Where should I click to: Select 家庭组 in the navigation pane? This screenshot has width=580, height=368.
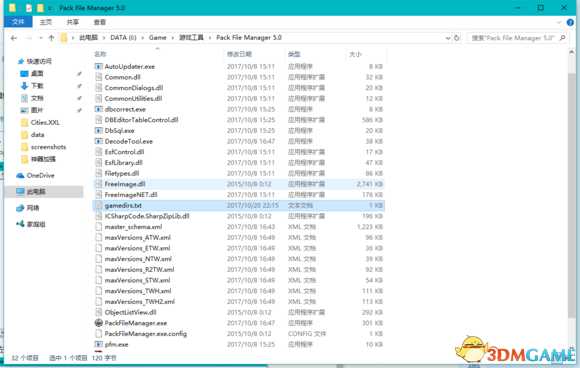tap(36, 224)
